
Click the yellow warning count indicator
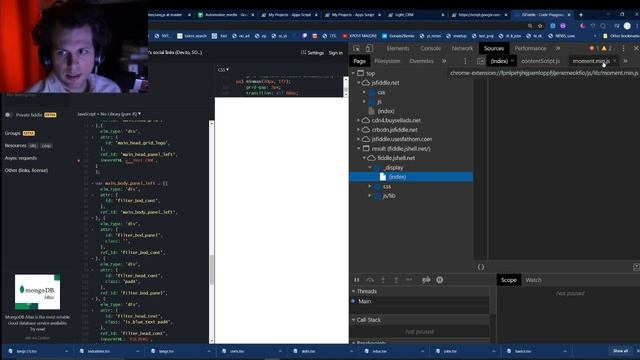click(x=607, y=48)
